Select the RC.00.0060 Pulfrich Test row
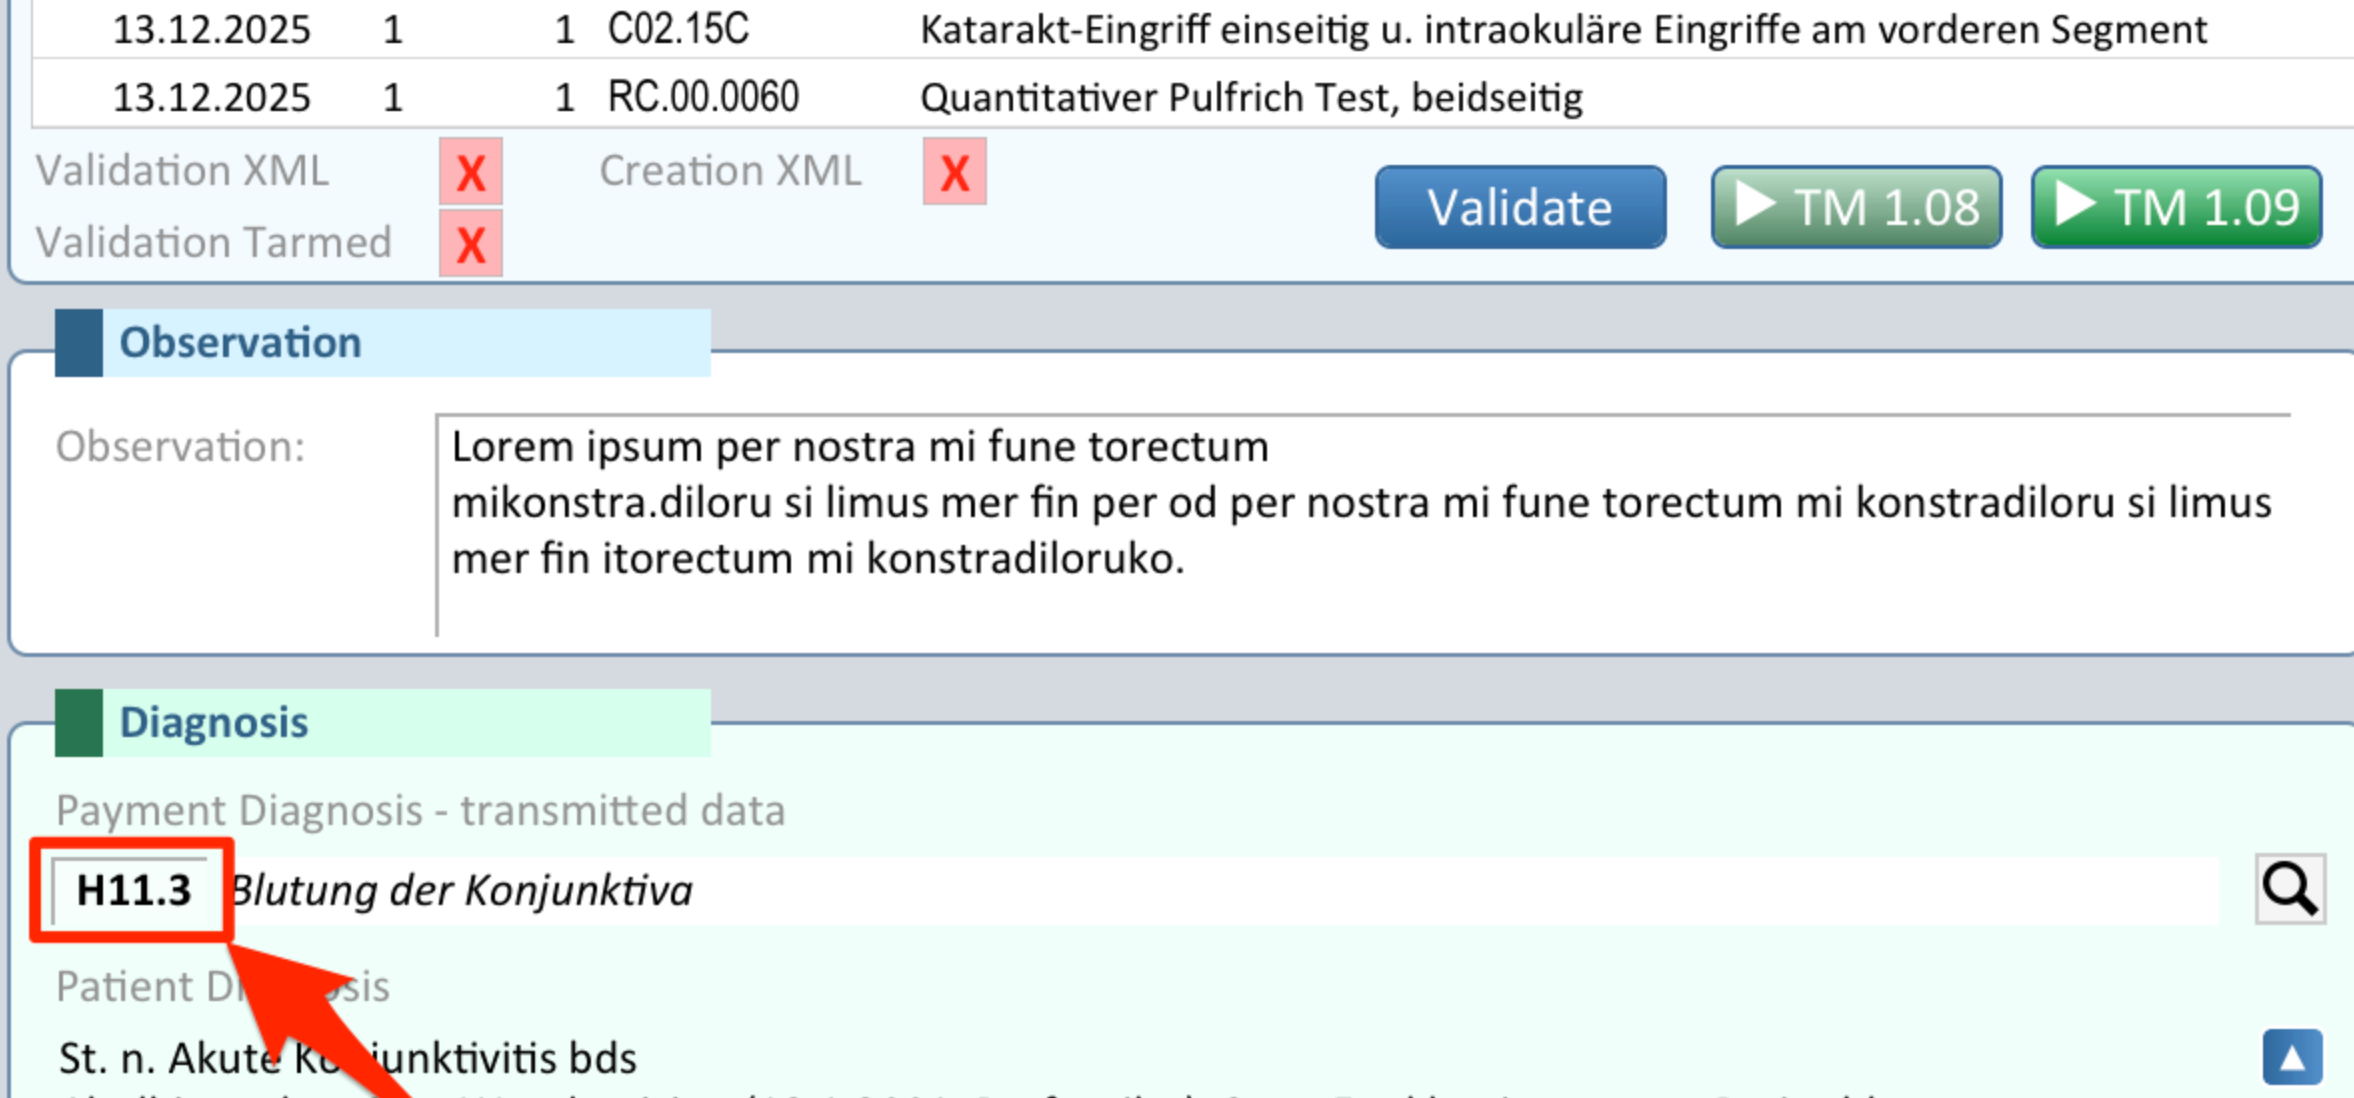2354x1098 pixels. click(1200, 97)
